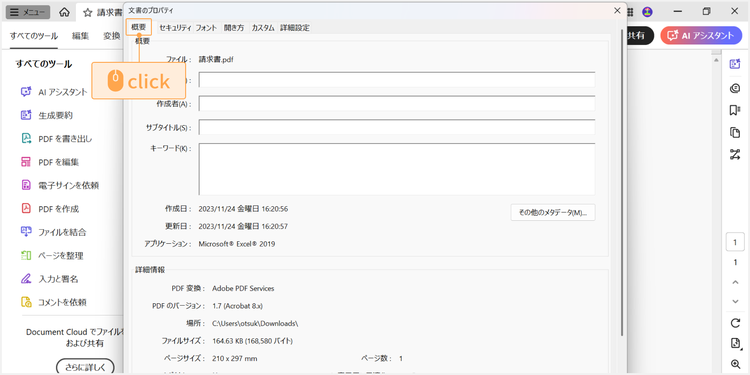The height and width of the screenshot is (375, 750).
Task: Select 電子サインを依頼 tool
Action: [59, 185]
